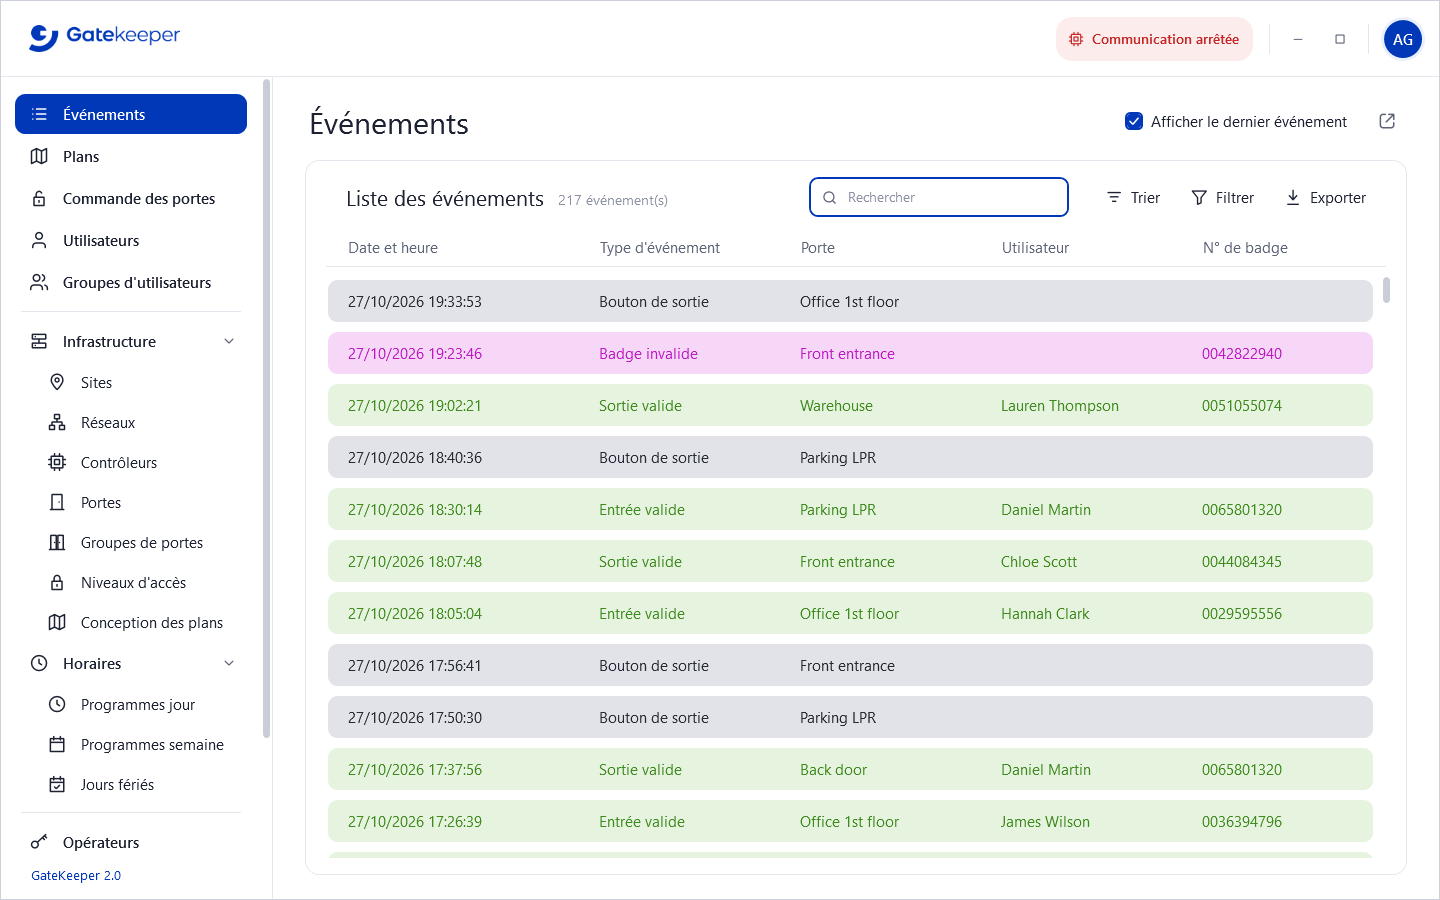The width and height of the screenshot is (1440, 900).
Task: Open the Trier sort options
Action: click(1133, 197)
